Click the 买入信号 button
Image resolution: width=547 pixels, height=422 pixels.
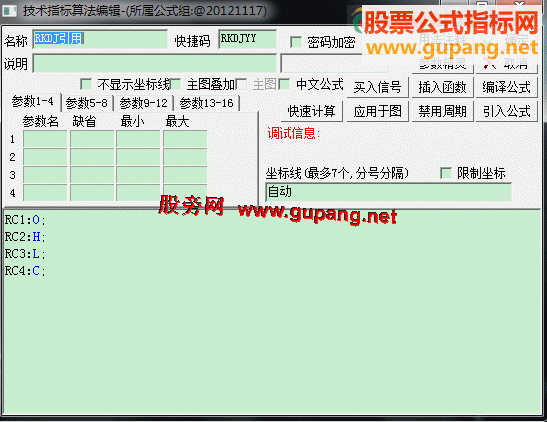pos(377,87)
